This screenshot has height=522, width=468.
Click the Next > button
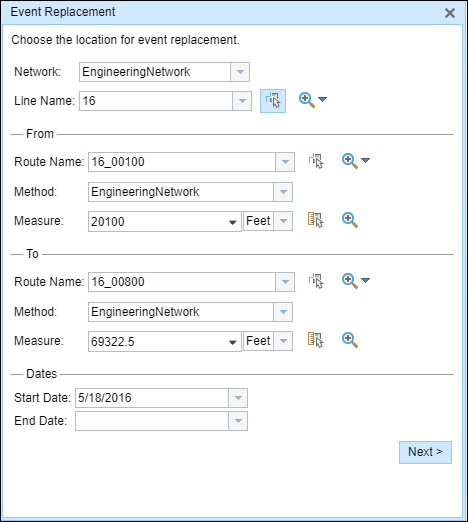point(425,452)
